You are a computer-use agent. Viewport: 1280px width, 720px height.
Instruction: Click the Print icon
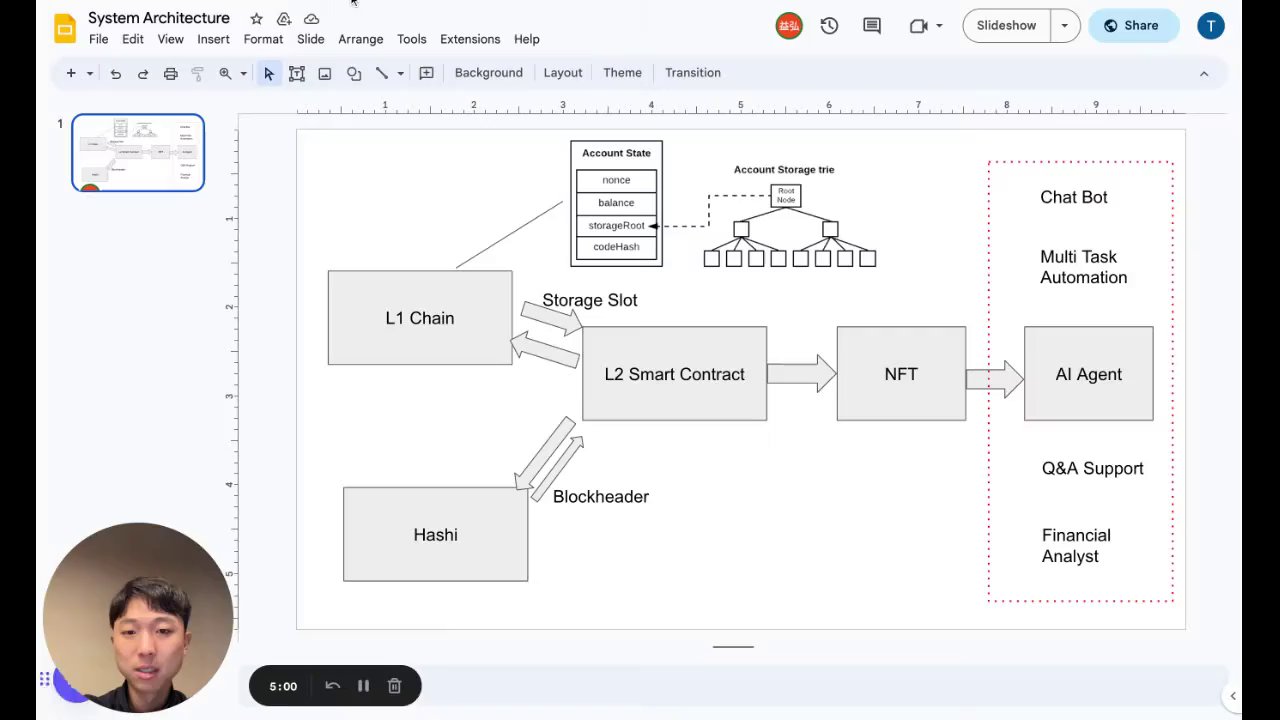[170, 73]
